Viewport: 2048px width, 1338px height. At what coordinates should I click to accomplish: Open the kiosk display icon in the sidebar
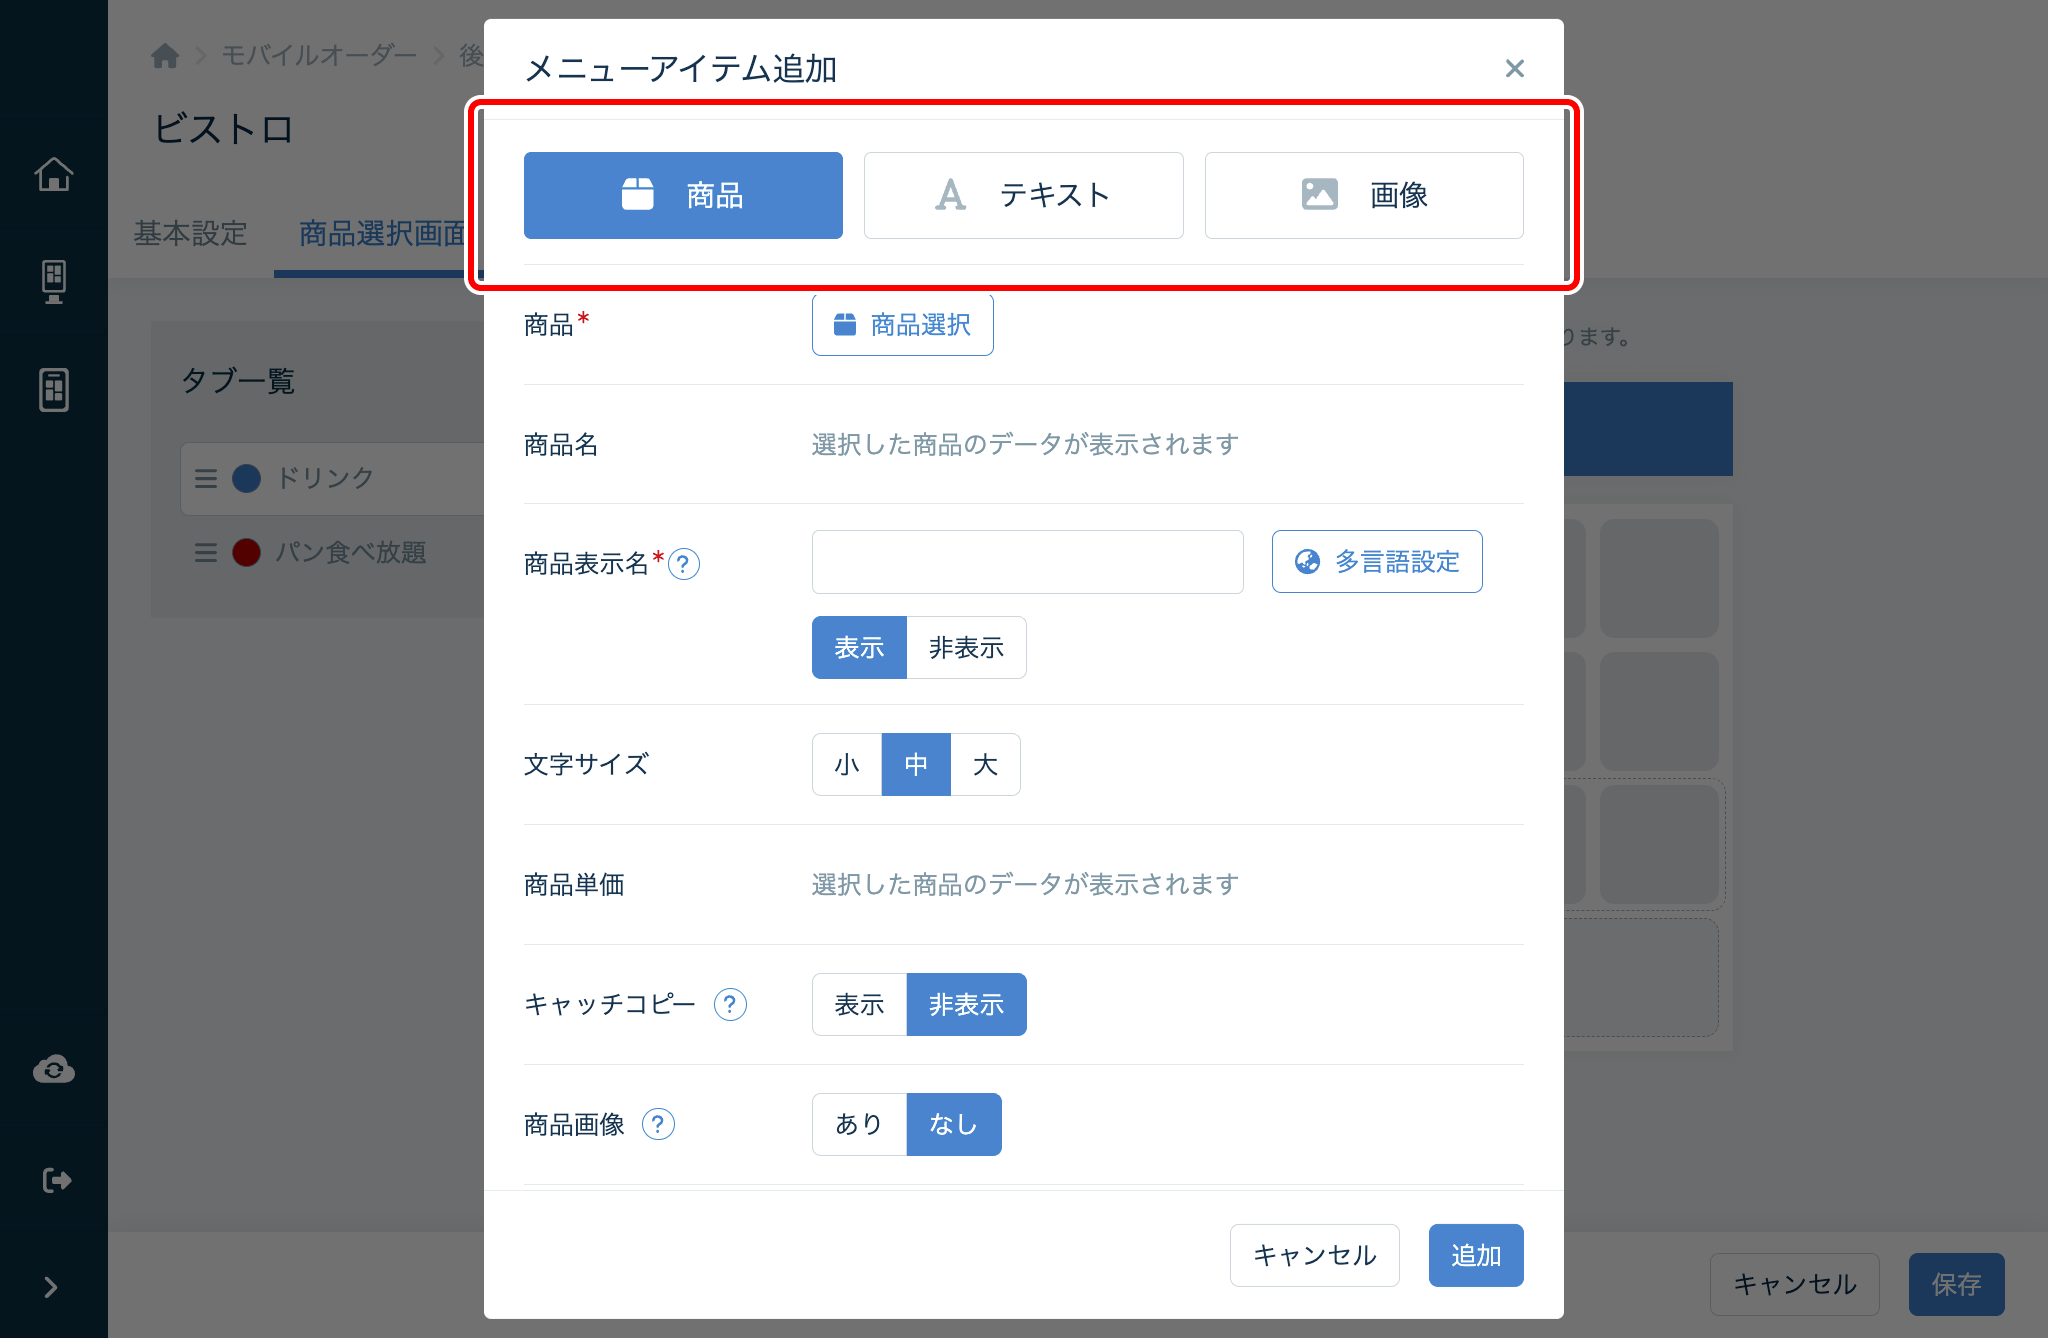point(54,281)
